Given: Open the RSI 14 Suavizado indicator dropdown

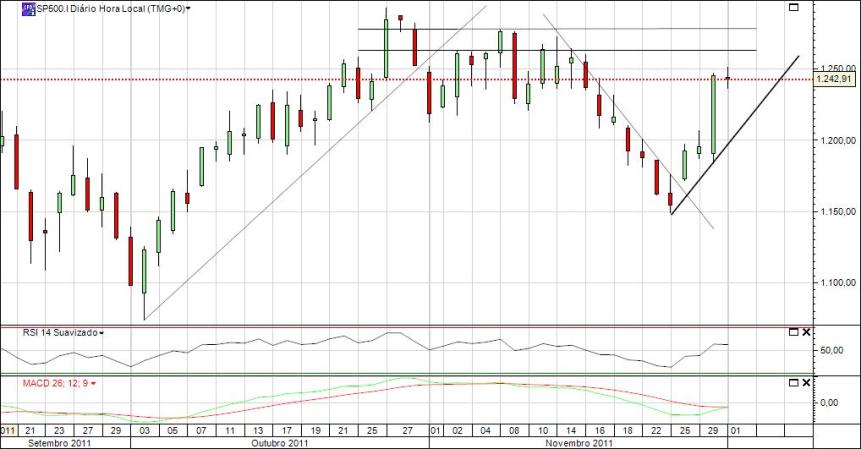Looking at the screenshot, I should click(102, 333).
